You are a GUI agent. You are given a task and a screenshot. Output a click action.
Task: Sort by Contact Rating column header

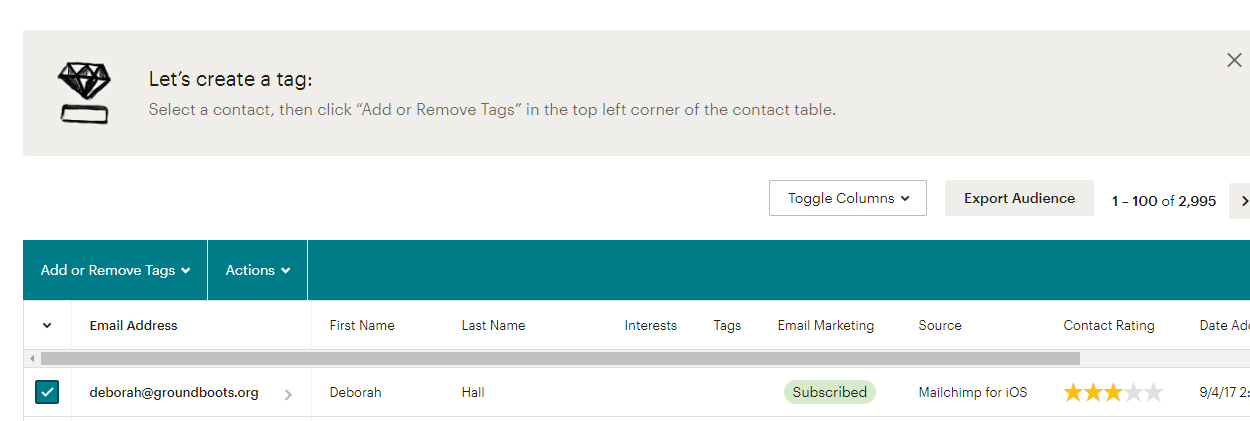click(1109, 325)
